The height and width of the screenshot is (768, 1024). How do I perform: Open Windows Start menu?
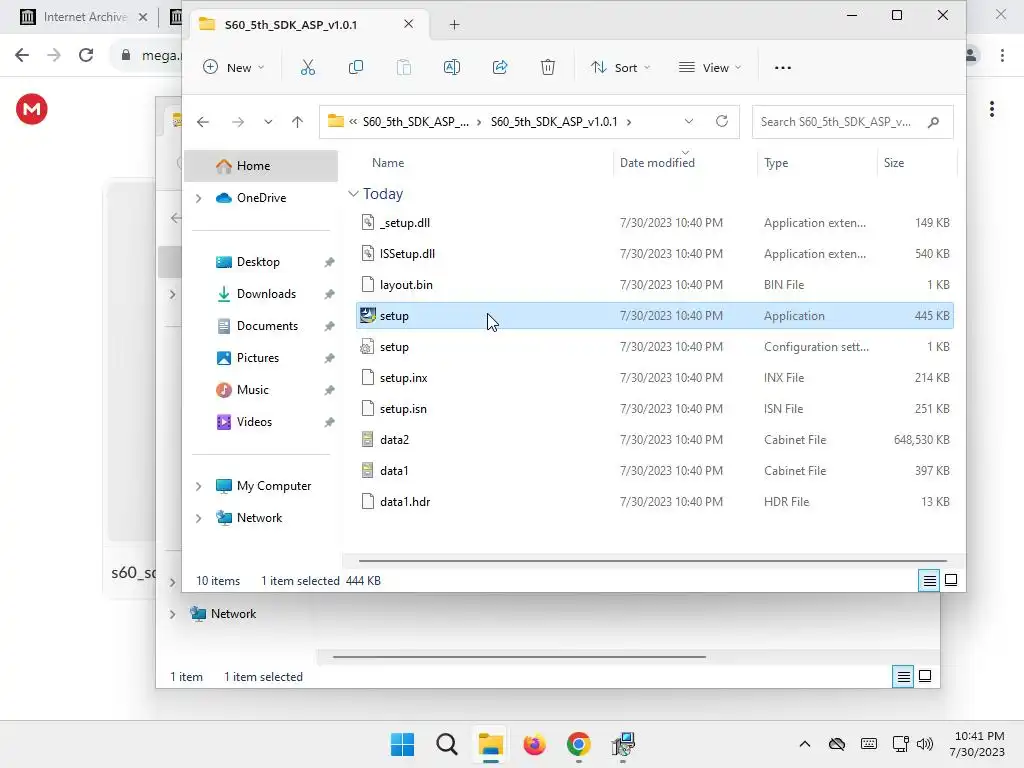402,744
